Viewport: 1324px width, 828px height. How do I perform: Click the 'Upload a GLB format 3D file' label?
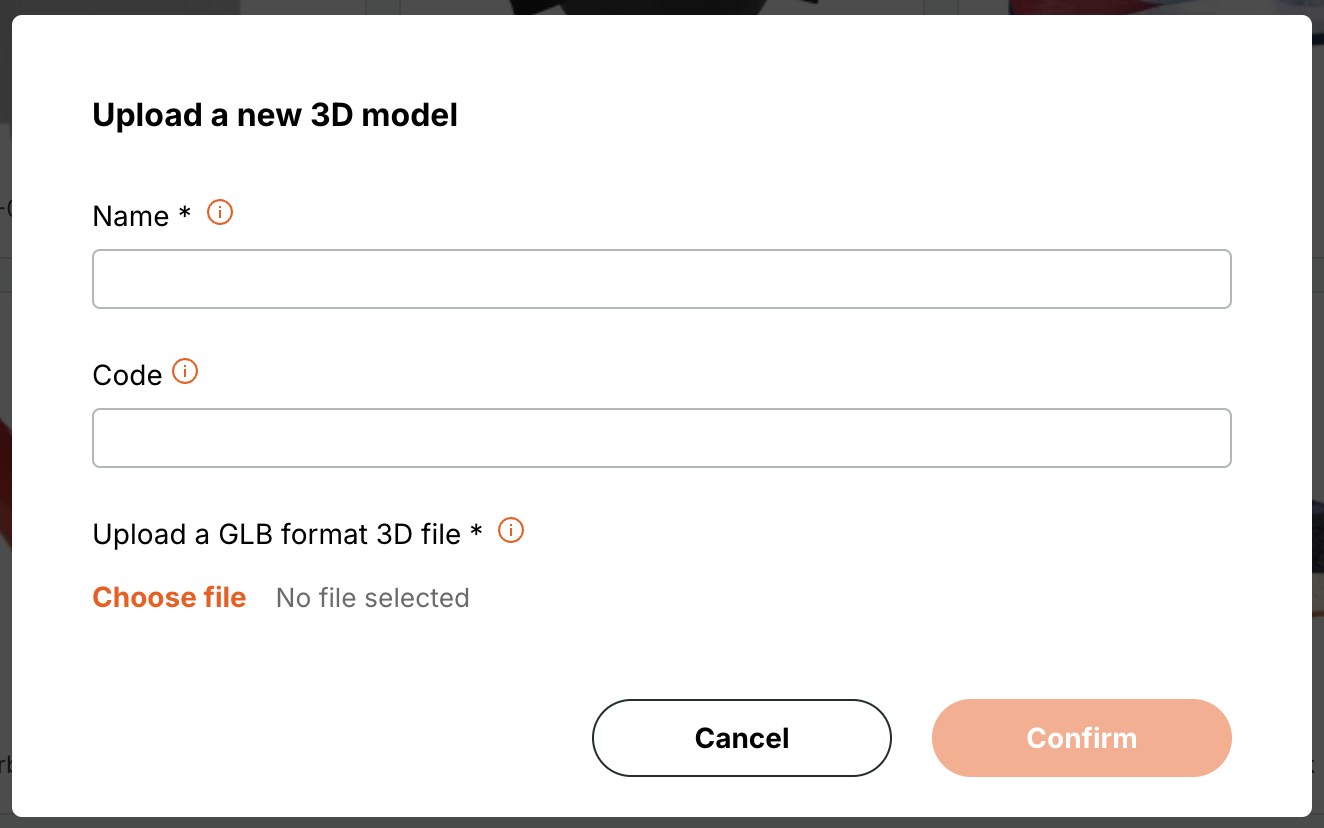276,534
